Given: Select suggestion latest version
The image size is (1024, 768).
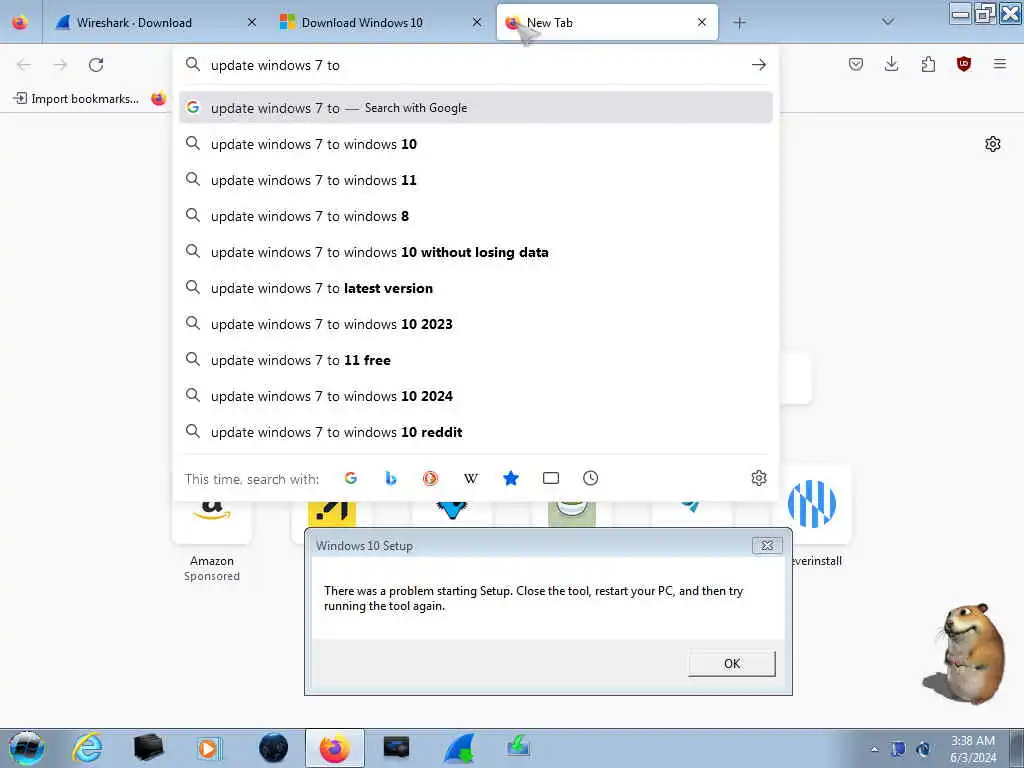Looking at the screenshot, I should [475, 288].
